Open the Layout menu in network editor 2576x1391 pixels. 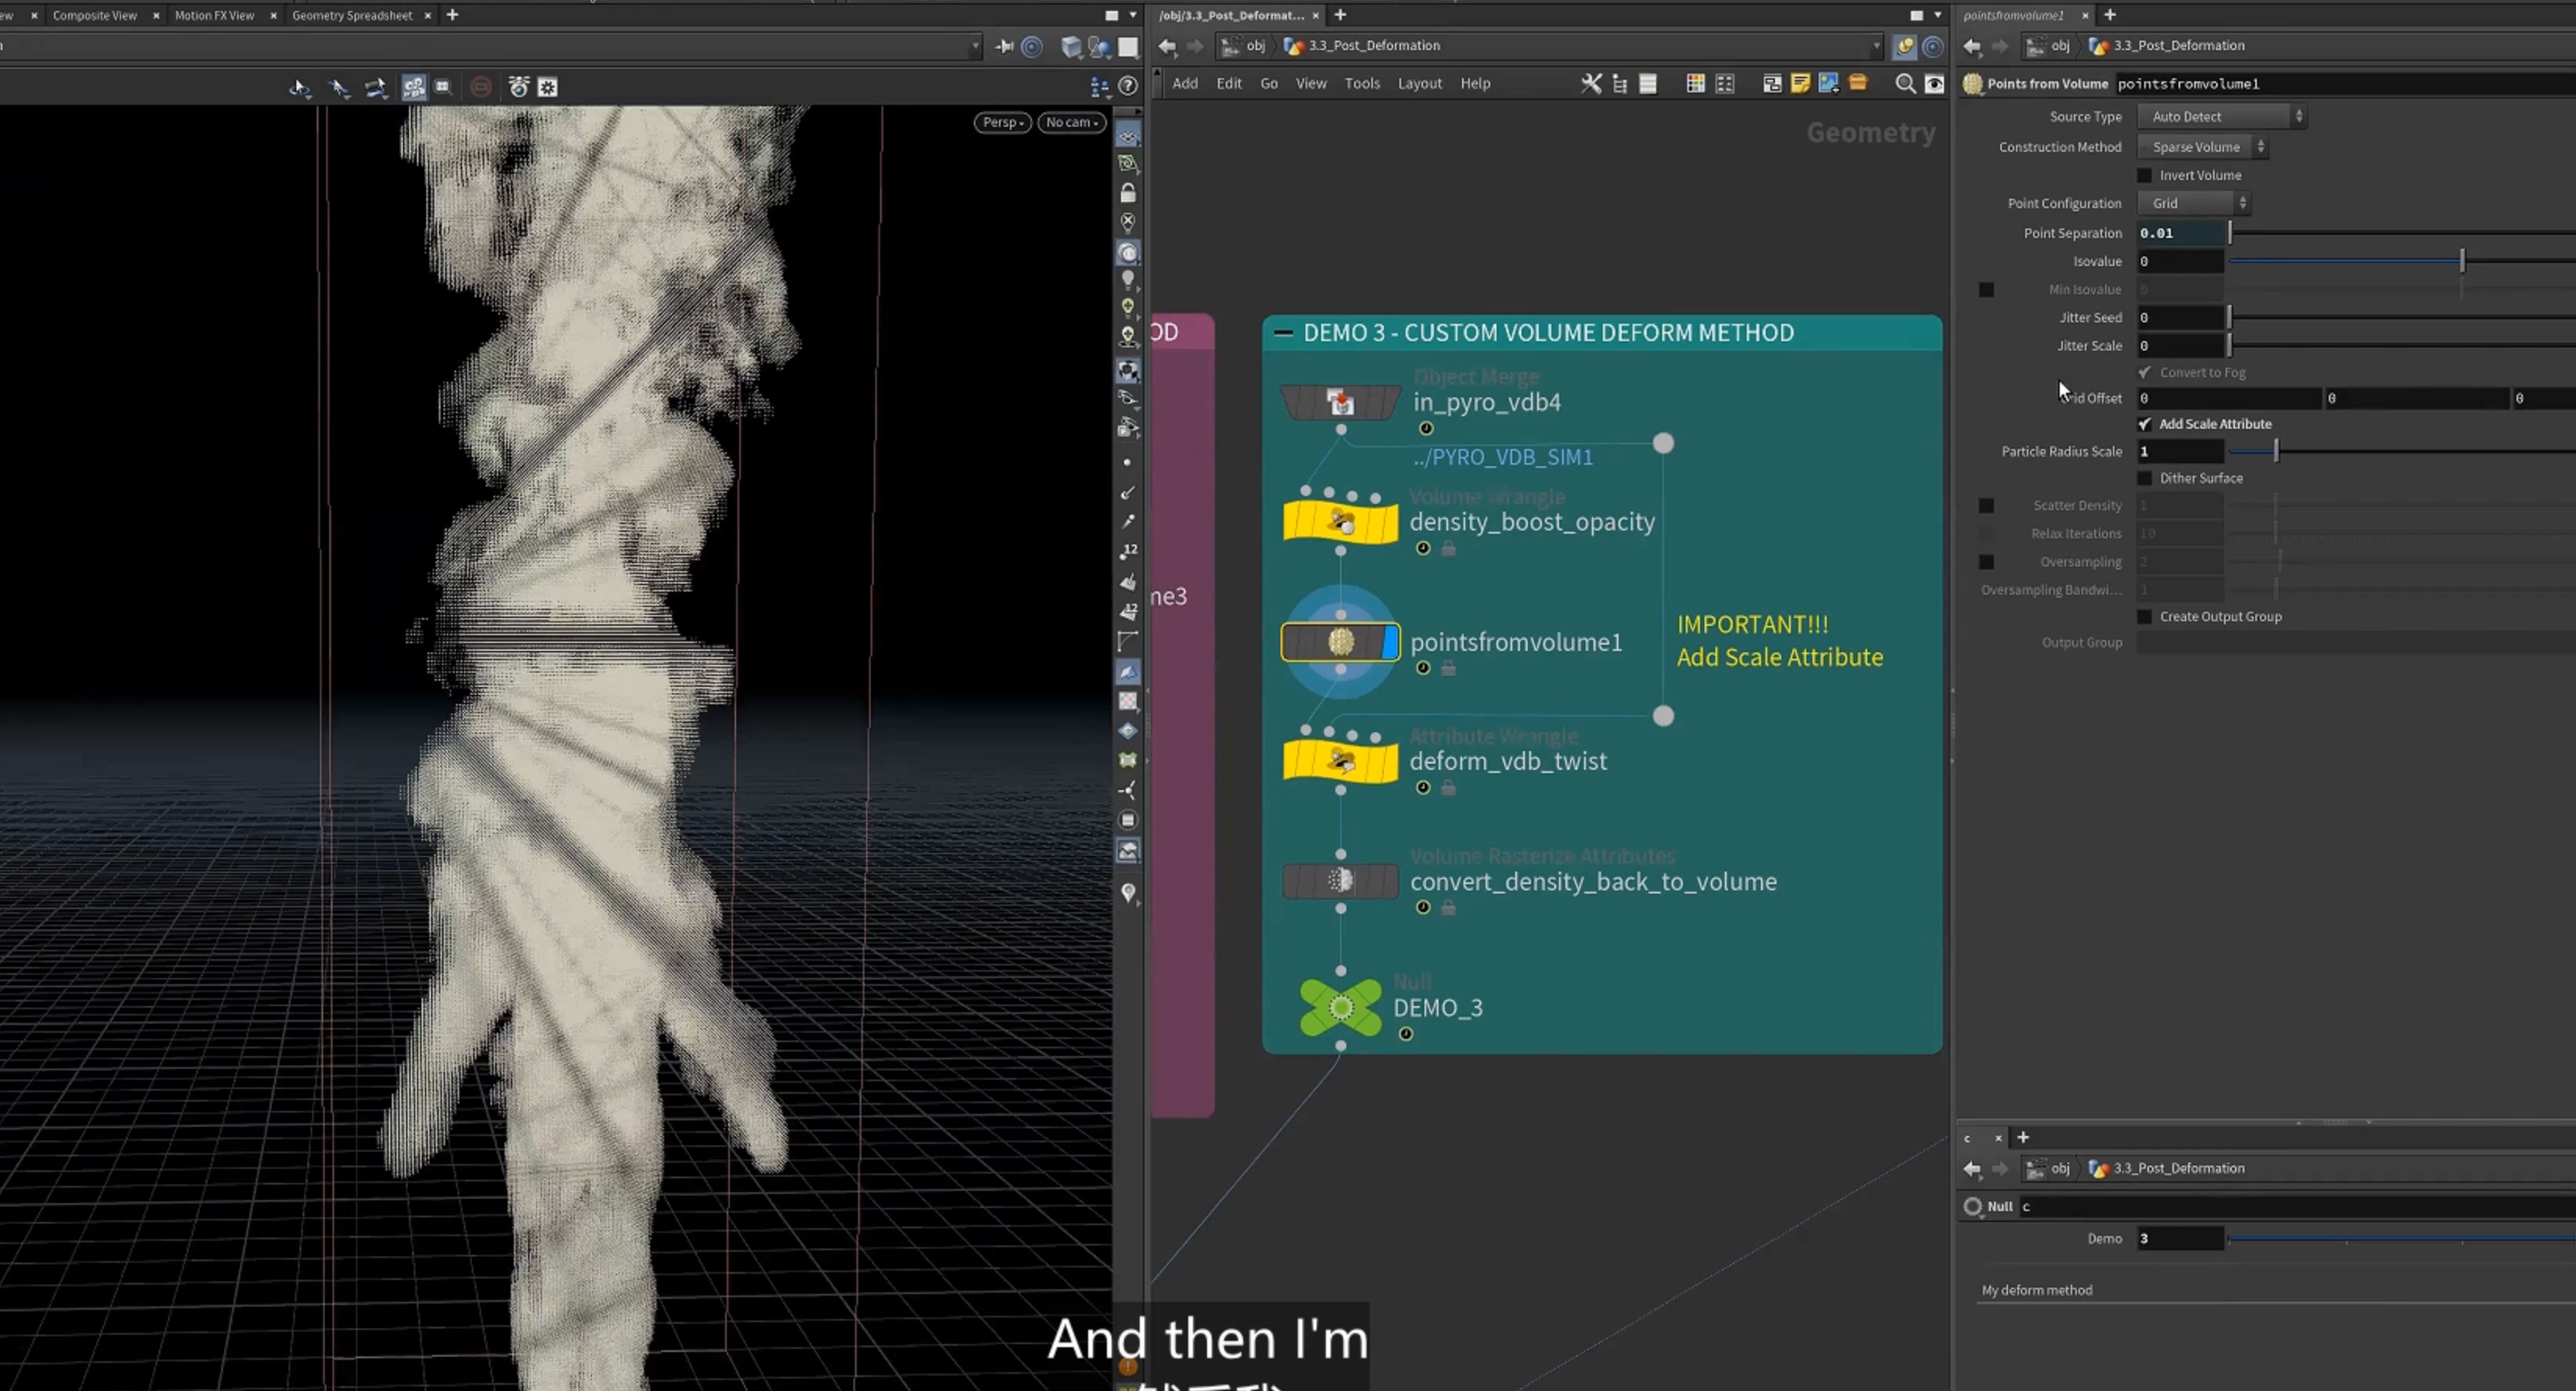coord(1419,84)
